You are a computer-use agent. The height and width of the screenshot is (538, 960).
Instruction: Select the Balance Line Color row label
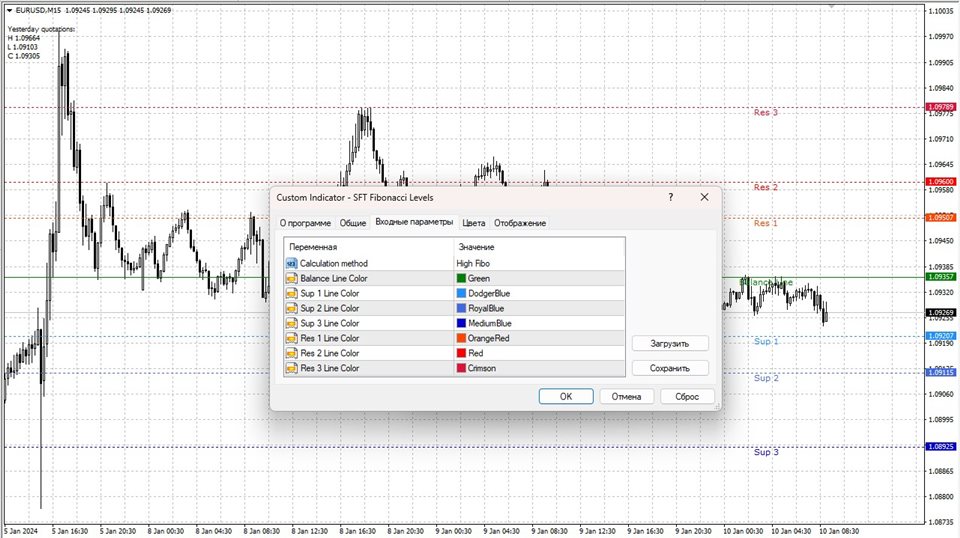pyautogui.click(x=334, y=278)
